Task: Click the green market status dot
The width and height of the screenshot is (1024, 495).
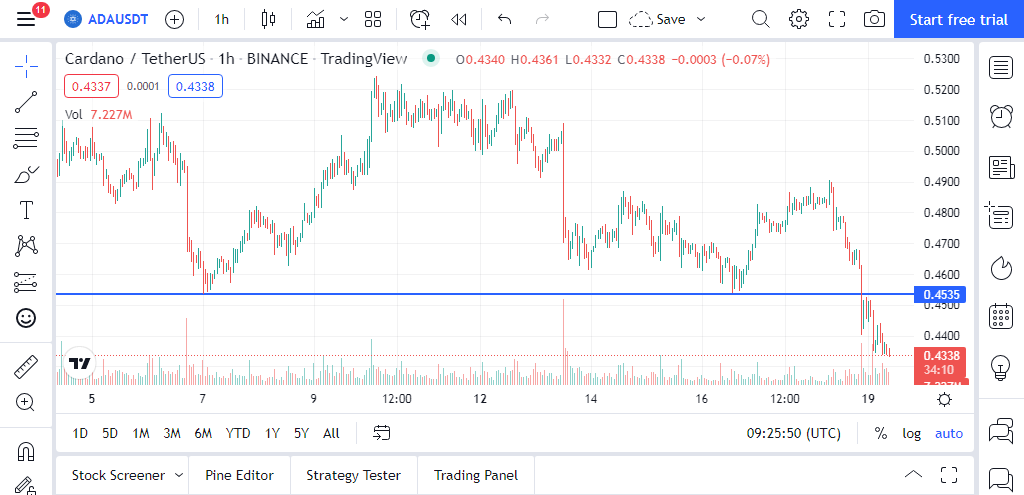Action: pyautogui.click(x=430, y=59)
